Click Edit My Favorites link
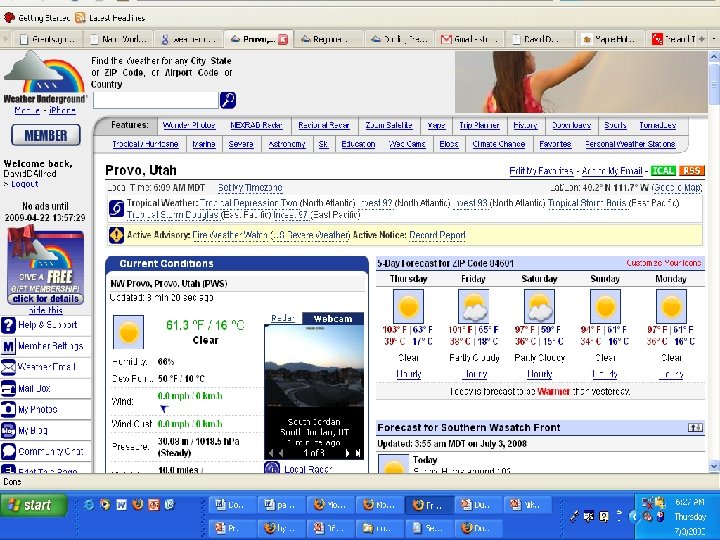 (x=541, y=171)
